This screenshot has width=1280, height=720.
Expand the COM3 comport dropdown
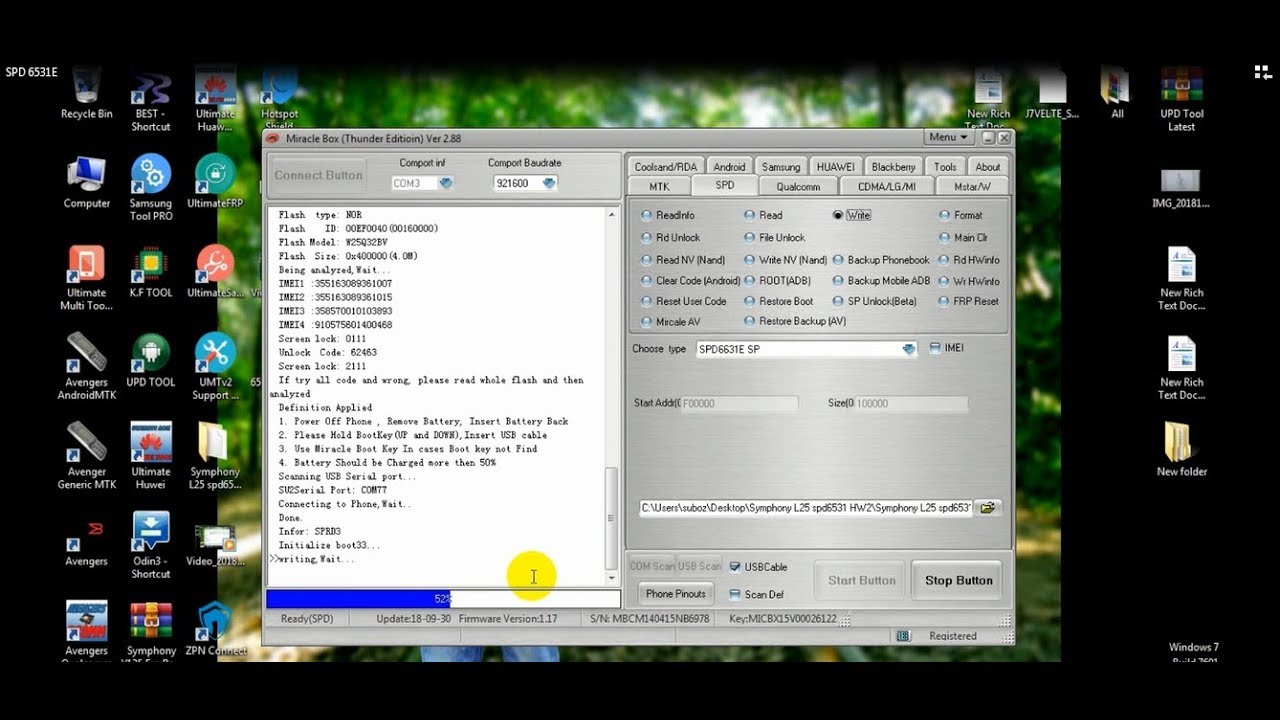pyautogui.click(x=446, y=183)
